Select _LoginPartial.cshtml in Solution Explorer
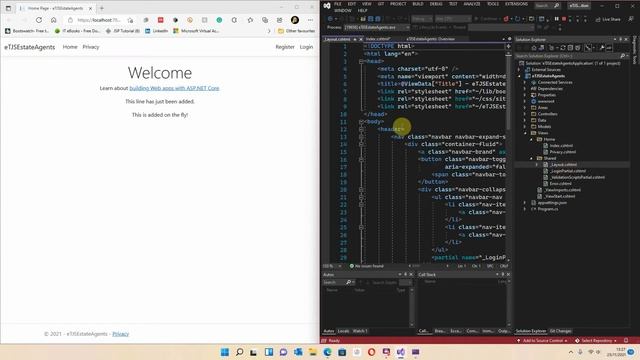 click(568, 171)
